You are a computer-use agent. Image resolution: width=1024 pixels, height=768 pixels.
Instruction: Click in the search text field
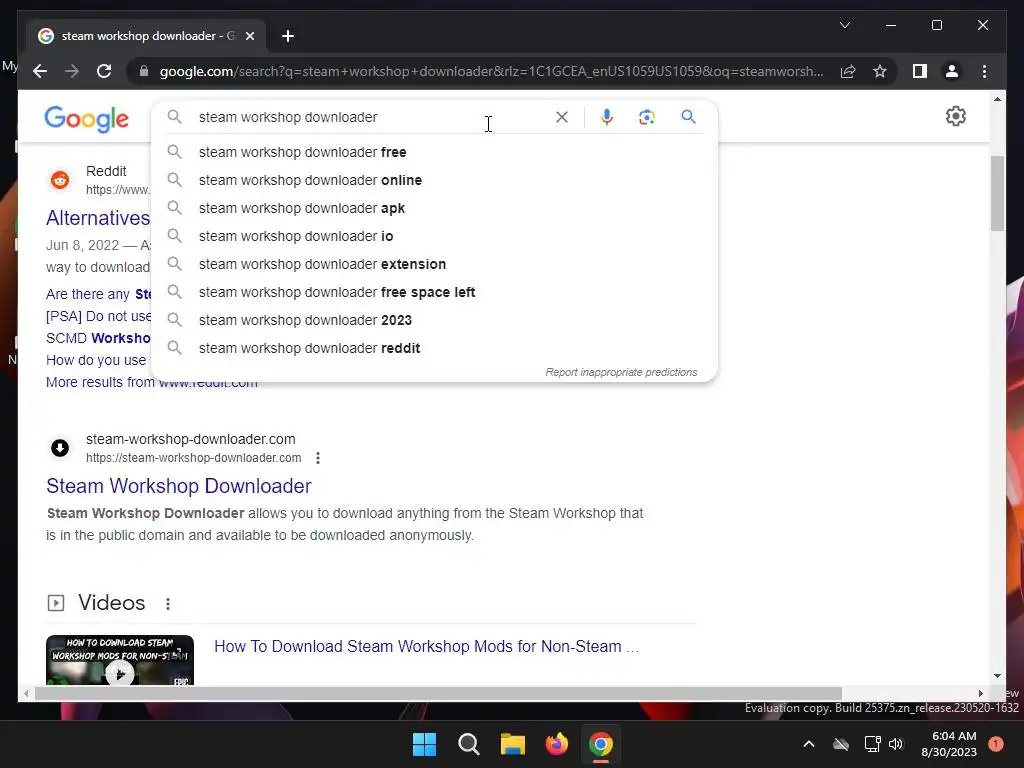pyautogui.click(x=372, y=117)
